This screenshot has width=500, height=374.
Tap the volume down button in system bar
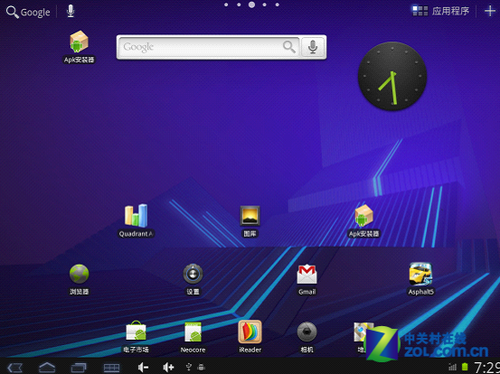coord(143,367)
